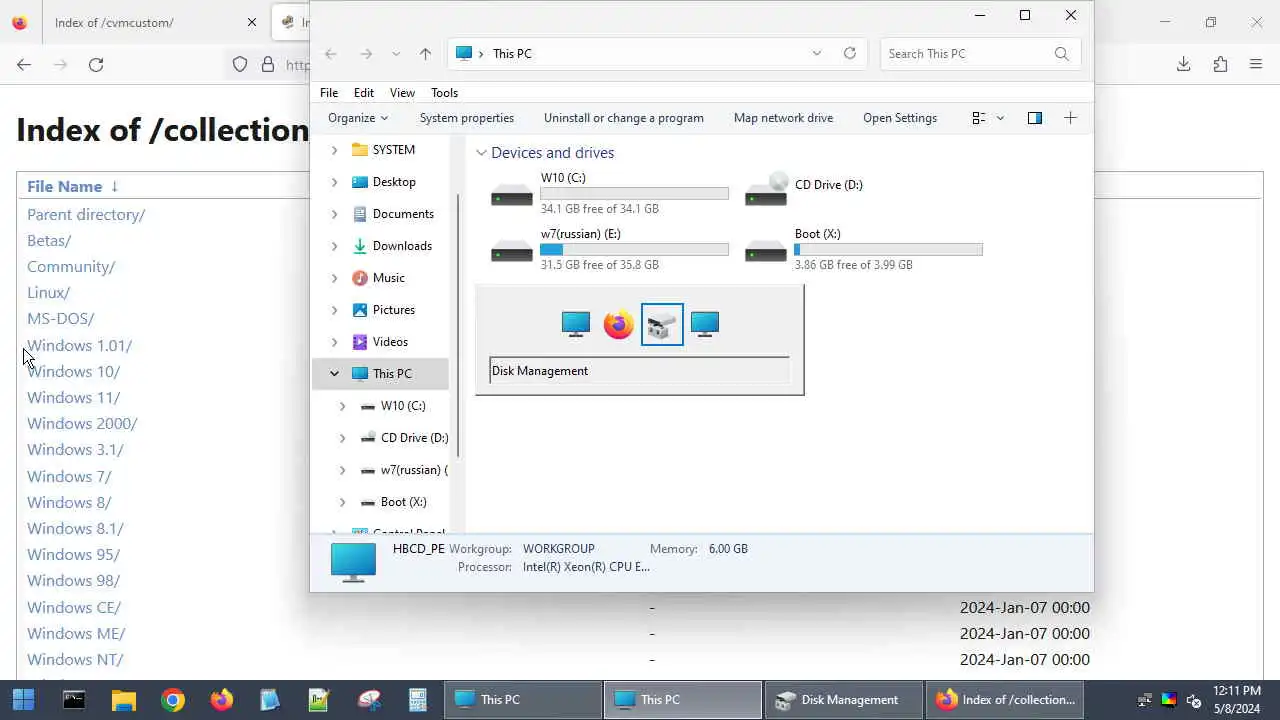
Task: Open the Tools menu
Action: click(444, 93)
